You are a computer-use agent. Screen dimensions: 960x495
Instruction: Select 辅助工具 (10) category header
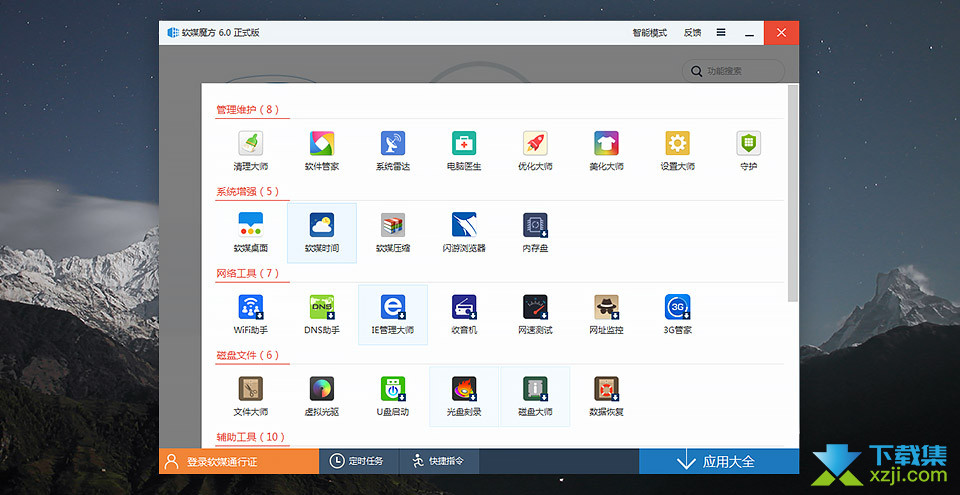tap(251, 437)
